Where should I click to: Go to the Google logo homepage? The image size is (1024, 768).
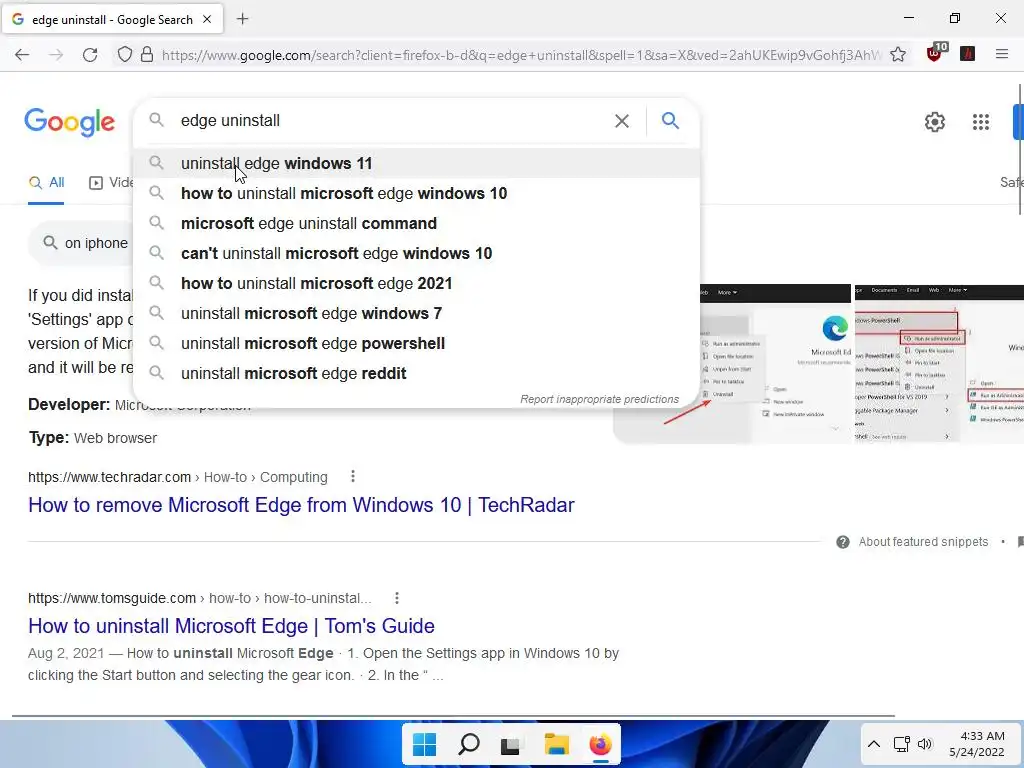click(69, 122)
